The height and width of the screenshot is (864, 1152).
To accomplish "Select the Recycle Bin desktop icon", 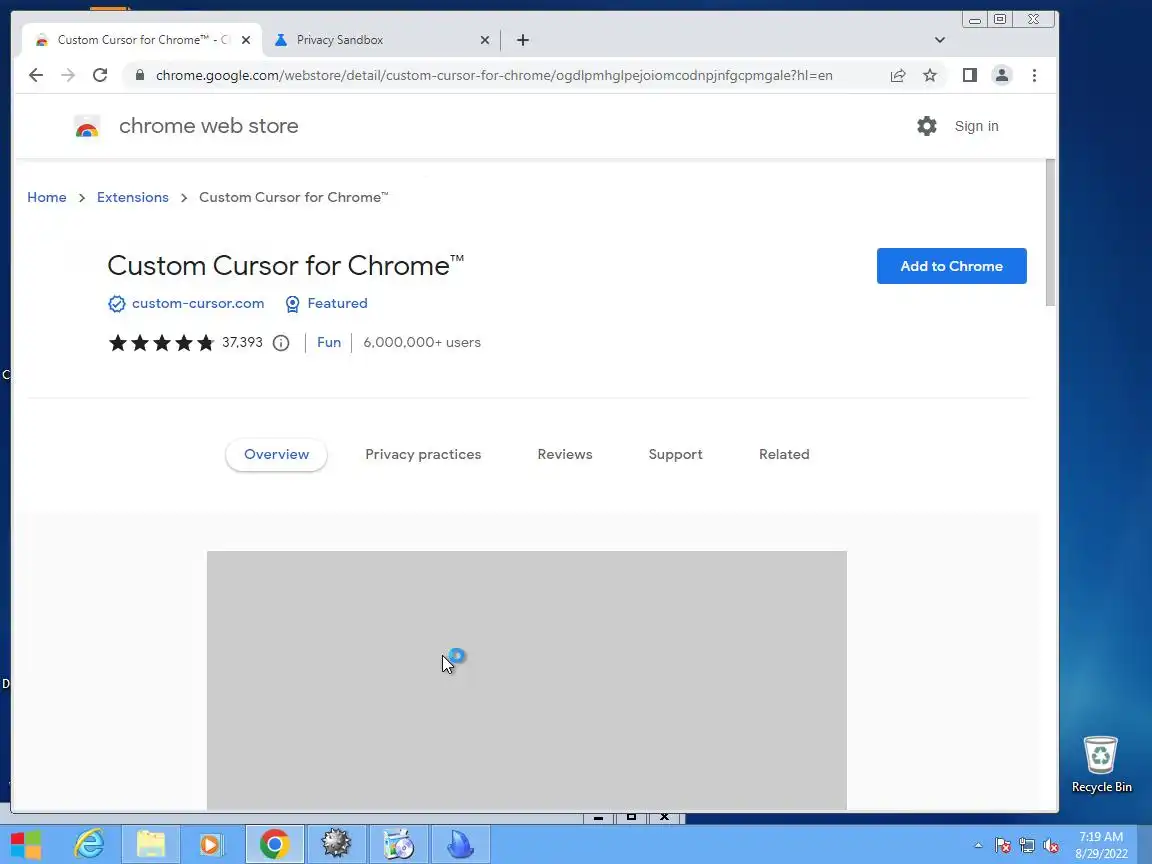I will tap(1101, 765).
